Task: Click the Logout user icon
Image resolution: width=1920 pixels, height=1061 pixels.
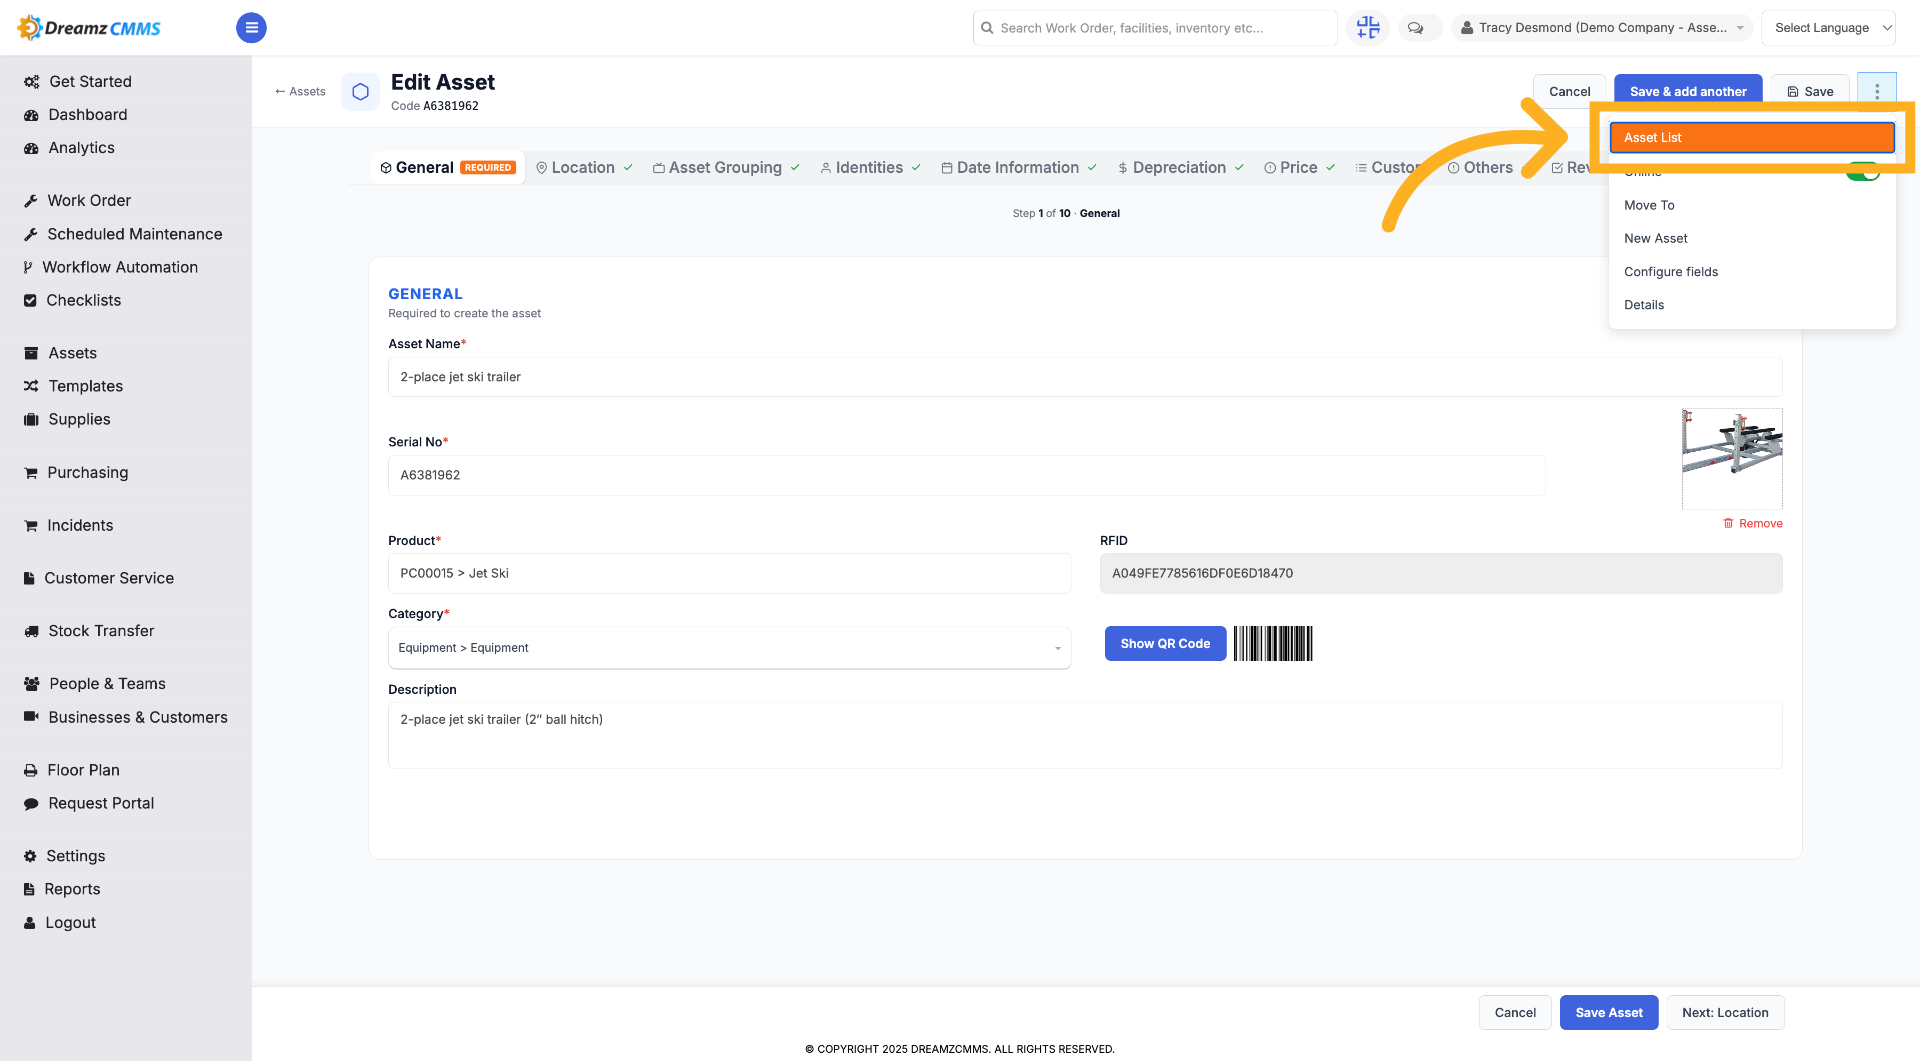Action: click(x=30, y=923)
